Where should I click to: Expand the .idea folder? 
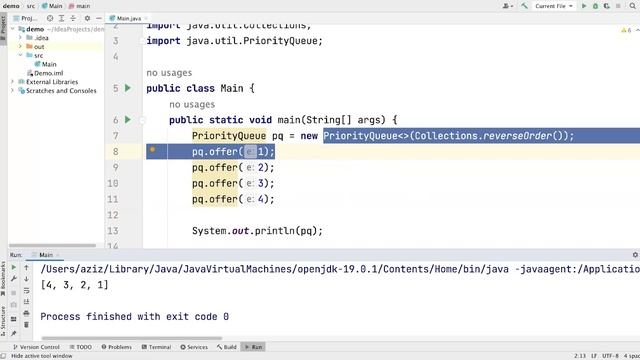tap(20, 38)
